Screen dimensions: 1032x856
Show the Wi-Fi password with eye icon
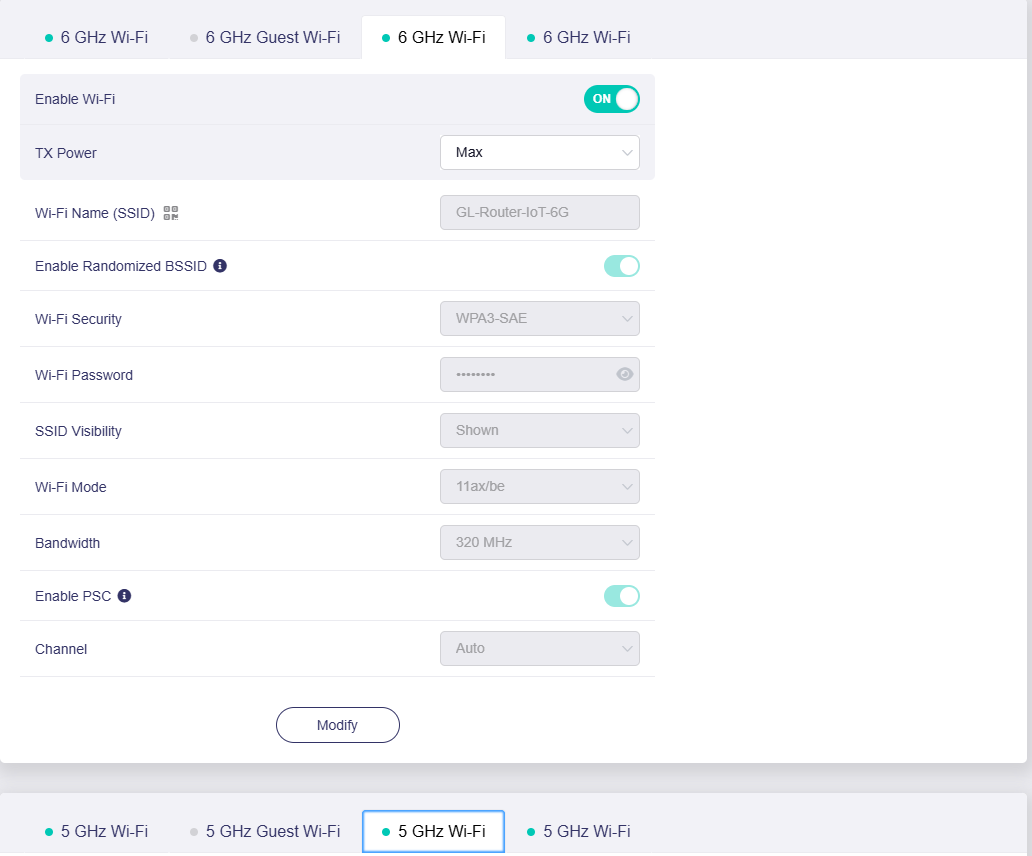pyautogui.click(x=625, y=374)
